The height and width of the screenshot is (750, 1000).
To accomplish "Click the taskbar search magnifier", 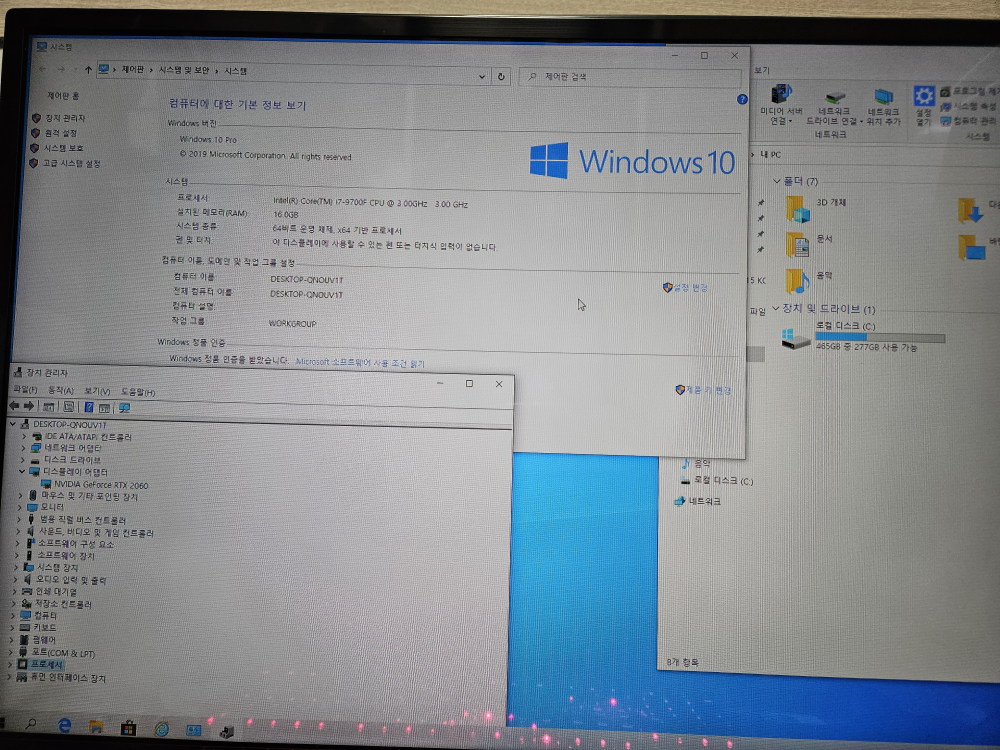I will tap(30, 724).
